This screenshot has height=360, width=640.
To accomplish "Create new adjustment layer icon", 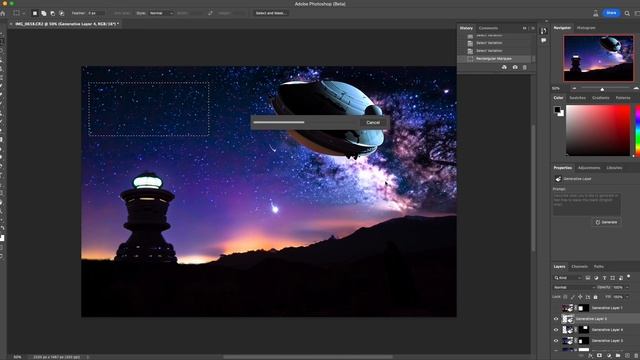I will (x=609, y=356).
